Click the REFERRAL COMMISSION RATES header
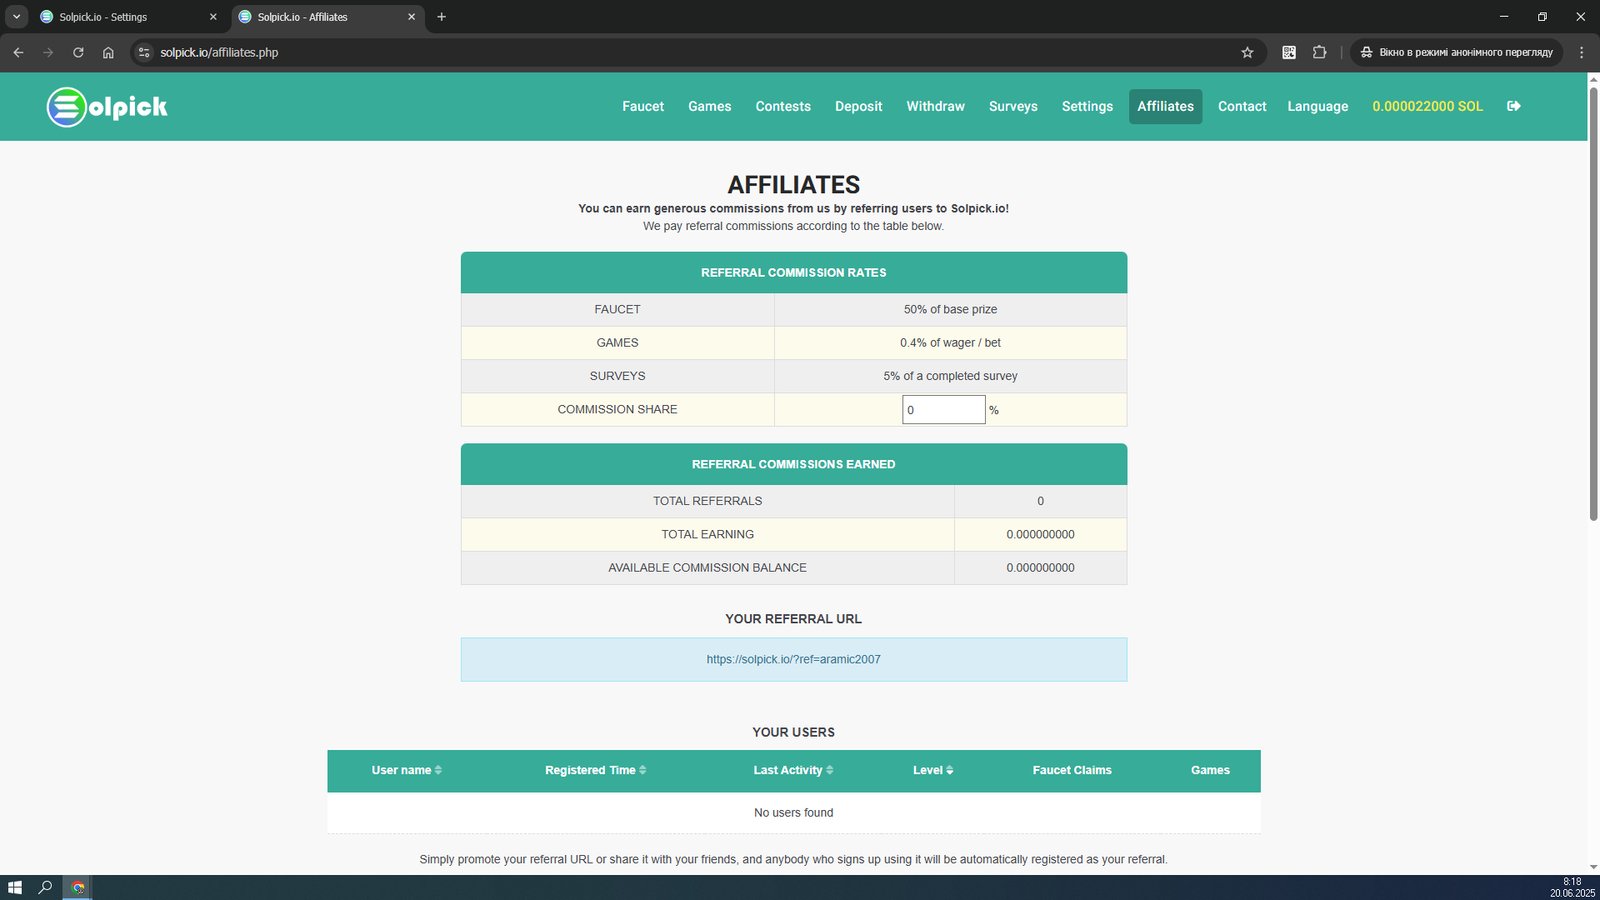Screen dimensions: 1600x900 tap(794, 272)
